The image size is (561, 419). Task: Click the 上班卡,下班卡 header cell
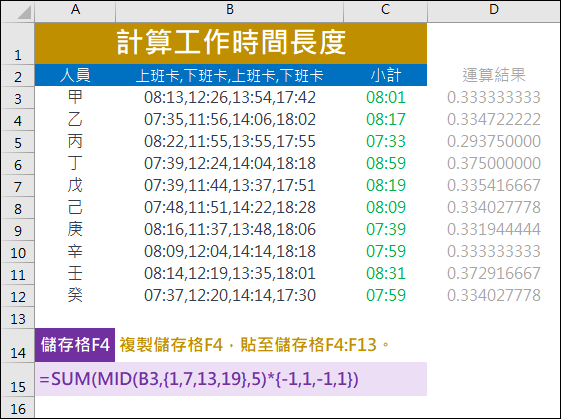[x=229, y=75]
